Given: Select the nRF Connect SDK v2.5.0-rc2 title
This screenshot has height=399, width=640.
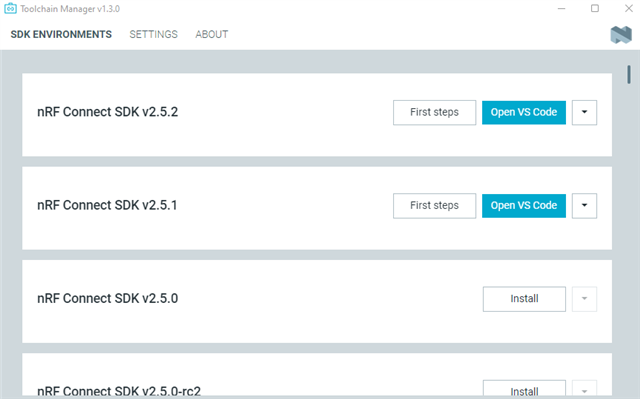Looking at the screenshot, I should pos(119,390).
